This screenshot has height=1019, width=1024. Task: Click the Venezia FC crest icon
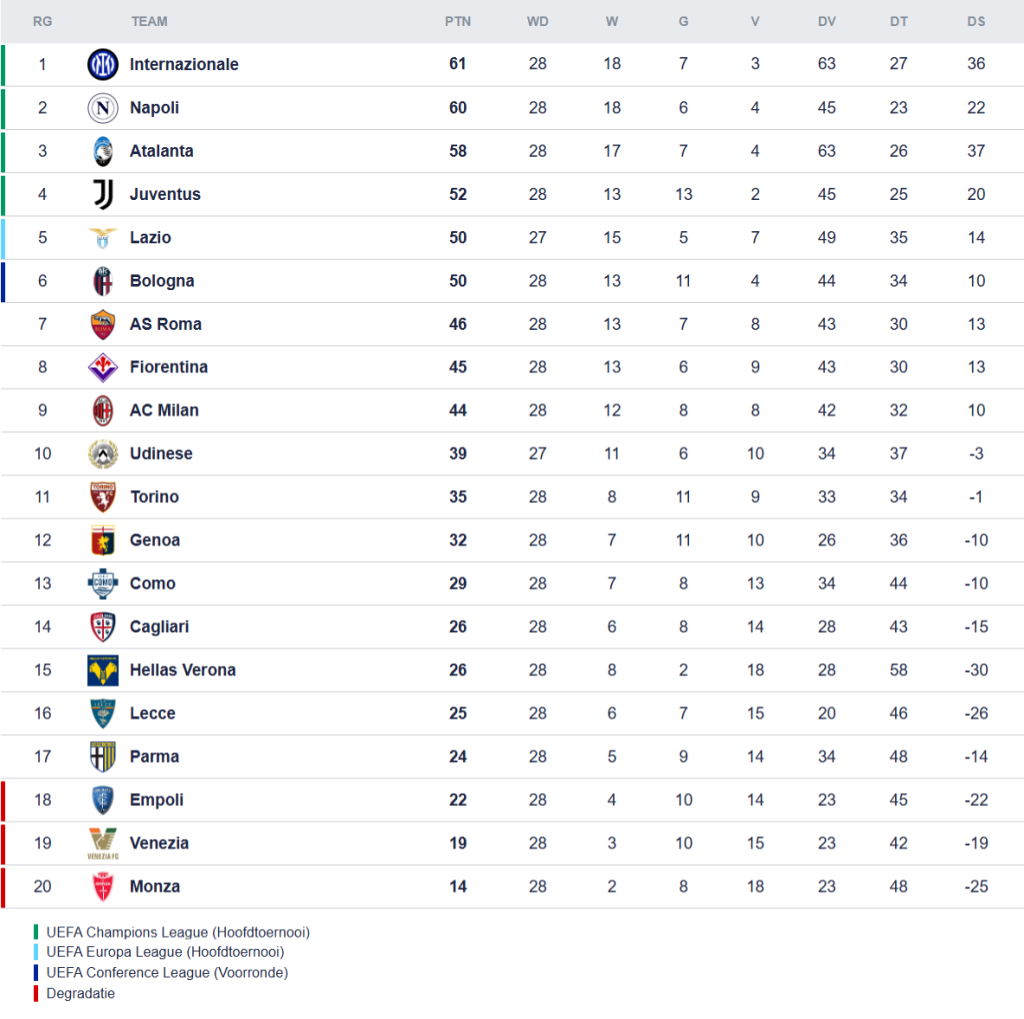102,843
